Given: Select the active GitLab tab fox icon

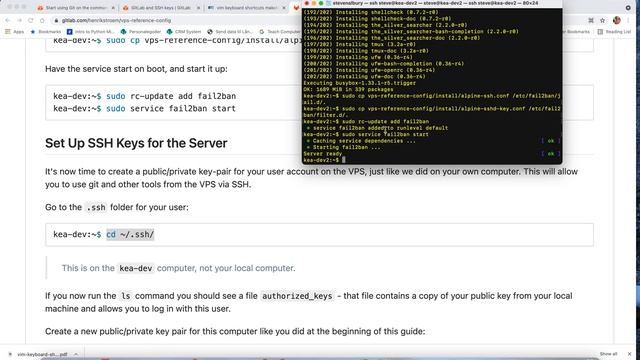Looking at the screenshot, I should (296, 8).
